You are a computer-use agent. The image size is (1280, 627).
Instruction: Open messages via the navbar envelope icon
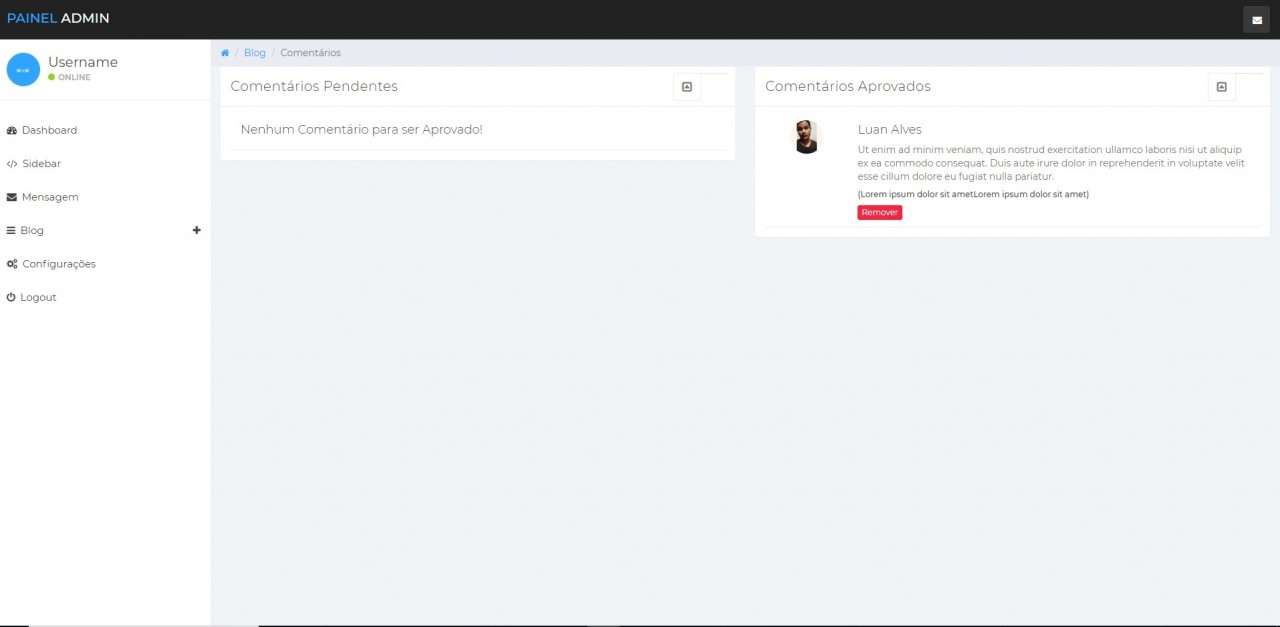click(1256, 19)
